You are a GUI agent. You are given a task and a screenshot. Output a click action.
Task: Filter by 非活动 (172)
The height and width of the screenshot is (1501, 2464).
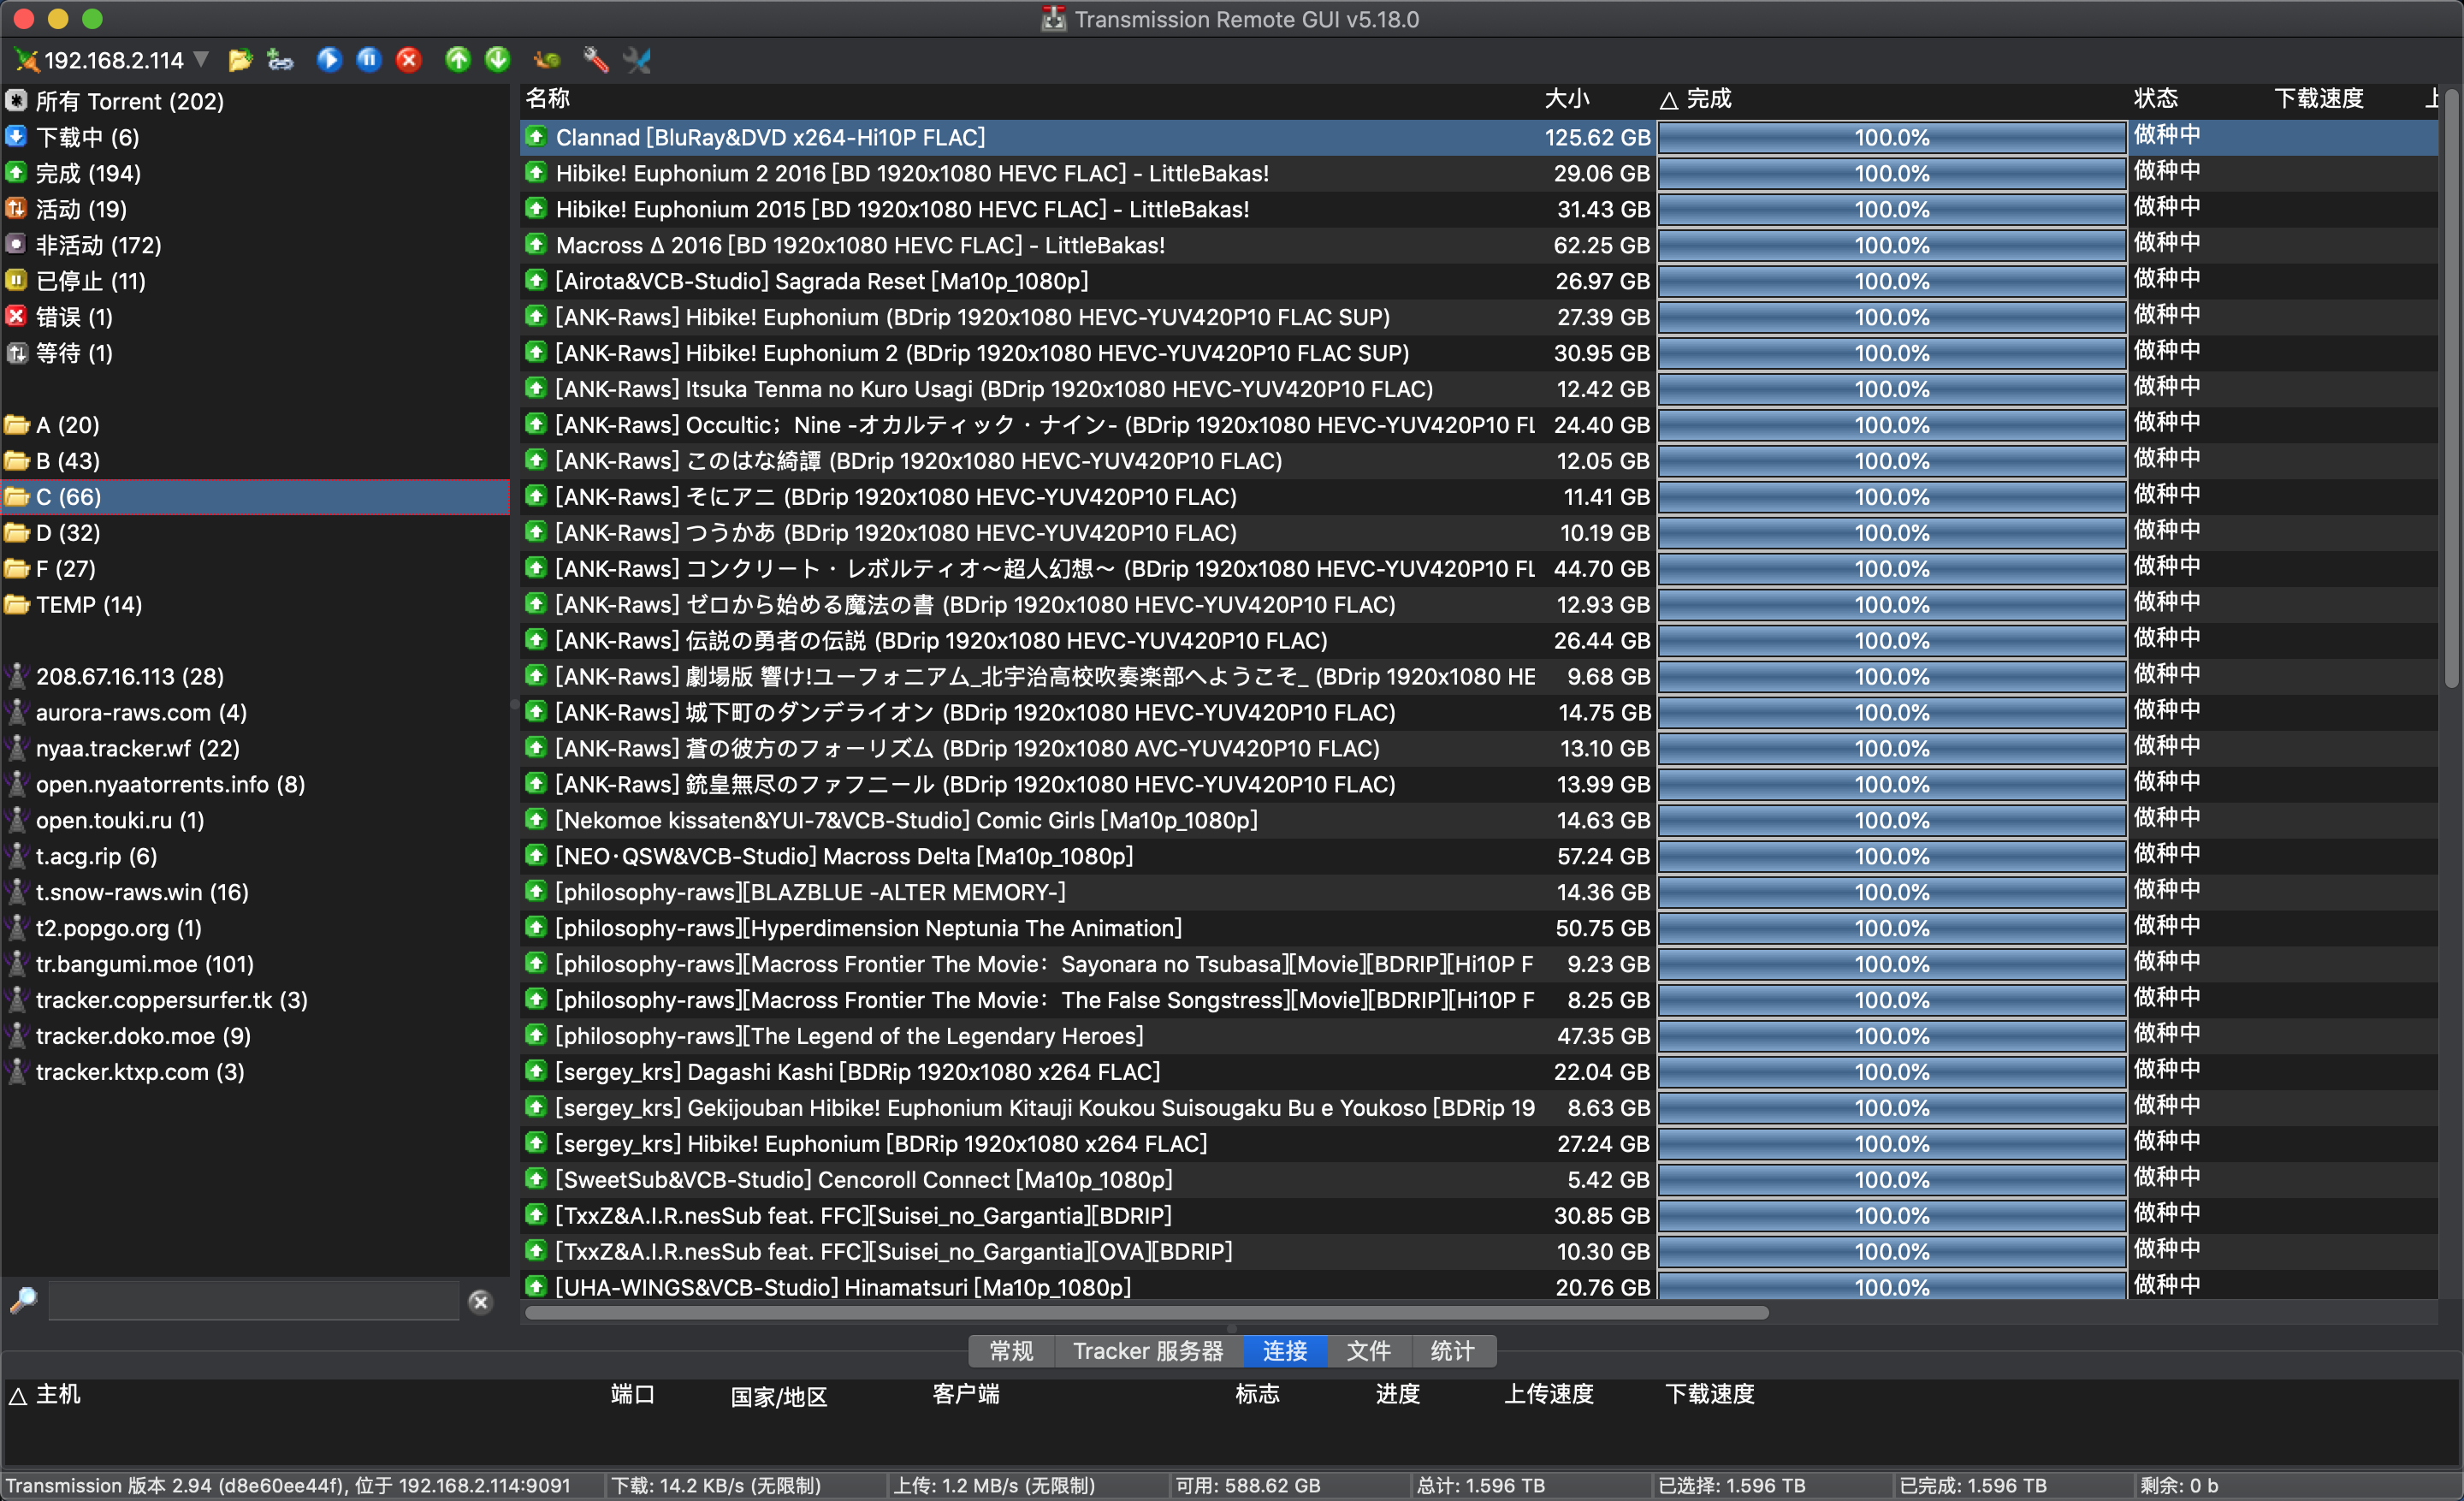pos(99,245)
